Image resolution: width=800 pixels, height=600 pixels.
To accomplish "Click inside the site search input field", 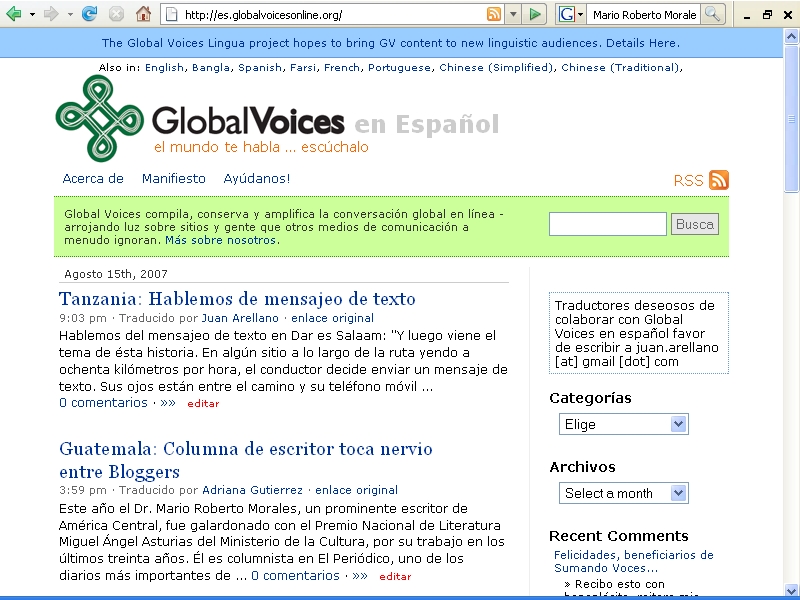I will click(x=606, y=224).
